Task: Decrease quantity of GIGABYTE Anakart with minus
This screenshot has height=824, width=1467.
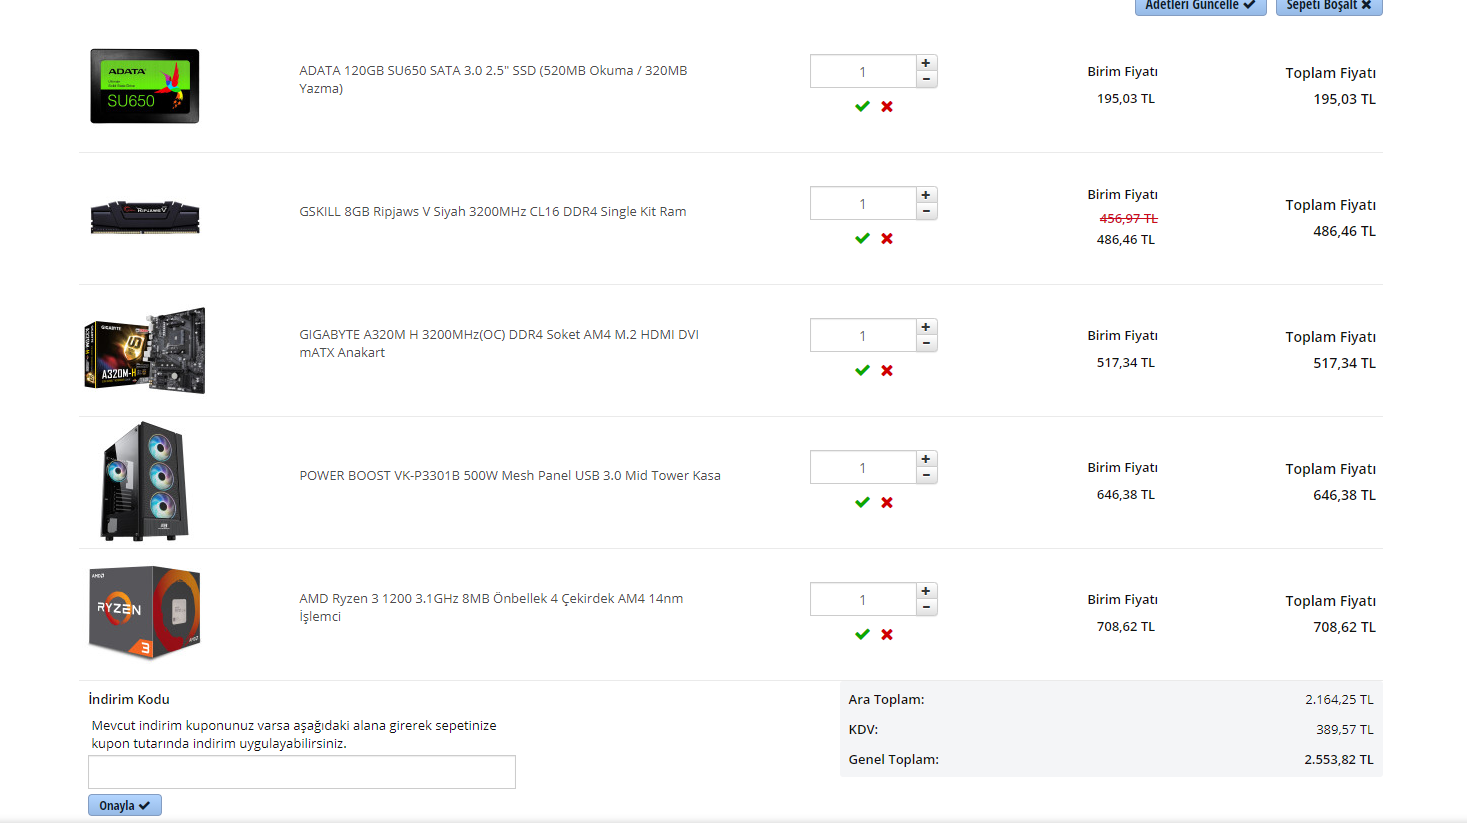Action: pos(926,343)
